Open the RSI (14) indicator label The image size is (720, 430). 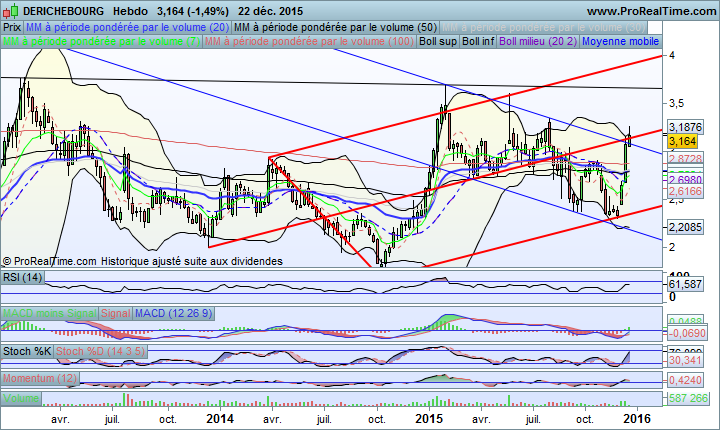22,277
